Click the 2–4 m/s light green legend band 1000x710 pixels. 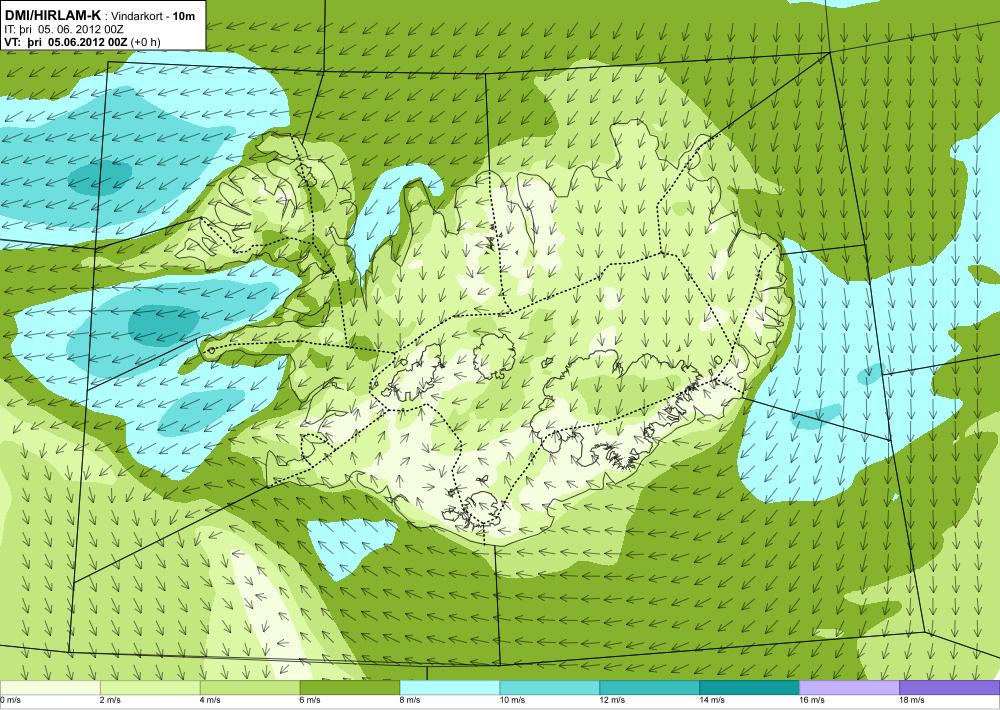click(150, 687)
